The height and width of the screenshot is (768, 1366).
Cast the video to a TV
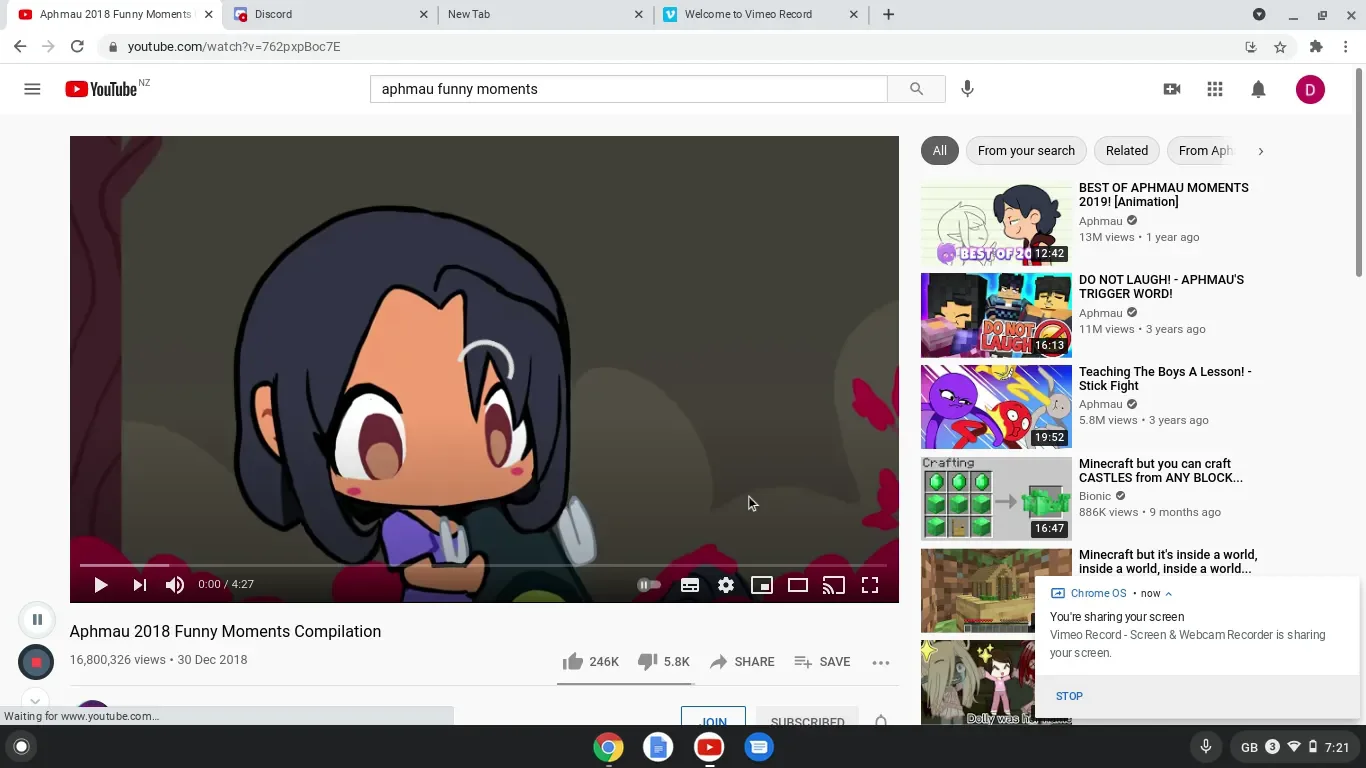(834, 585)
